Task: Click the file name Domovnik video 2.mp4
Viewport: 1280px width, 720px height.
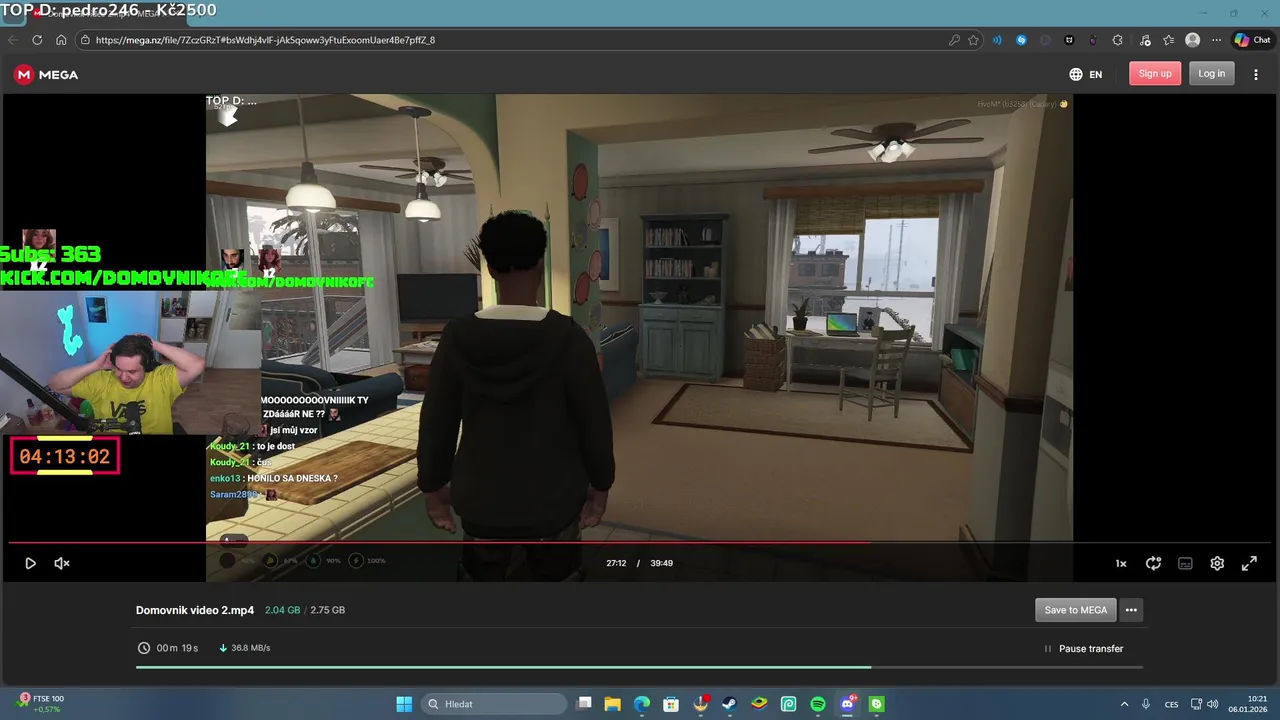Action: pos(195,610)
